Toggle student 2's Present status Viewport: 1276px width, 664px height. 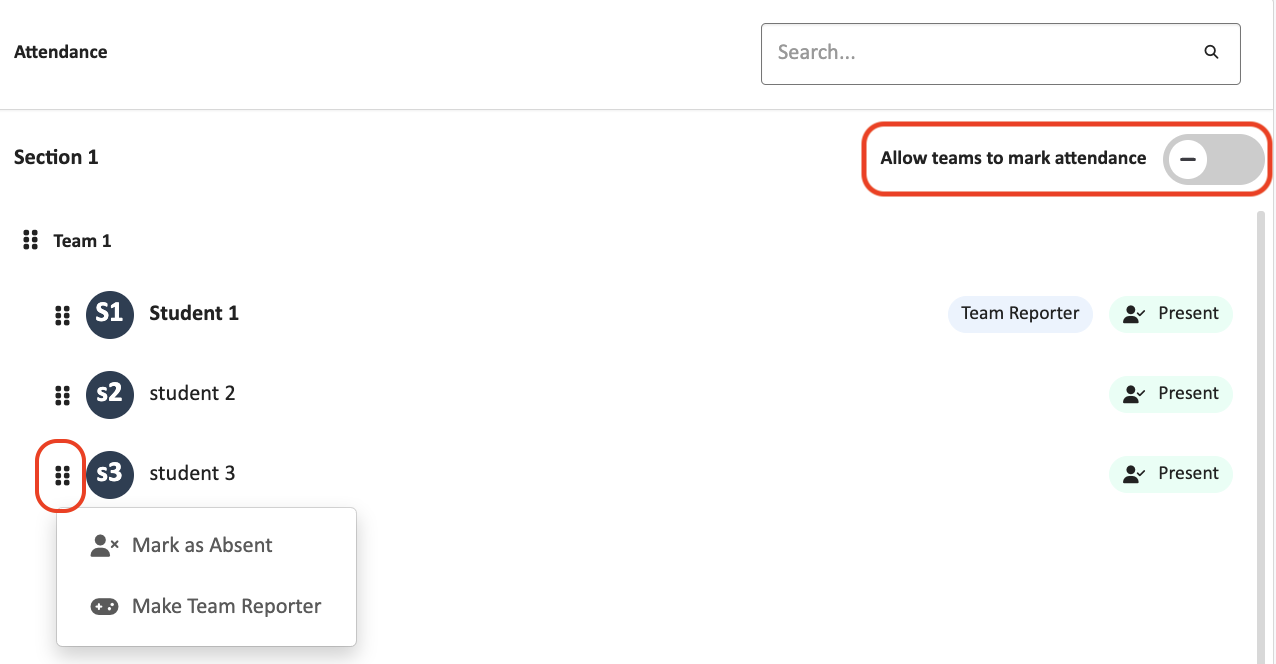click(1170, 393)
